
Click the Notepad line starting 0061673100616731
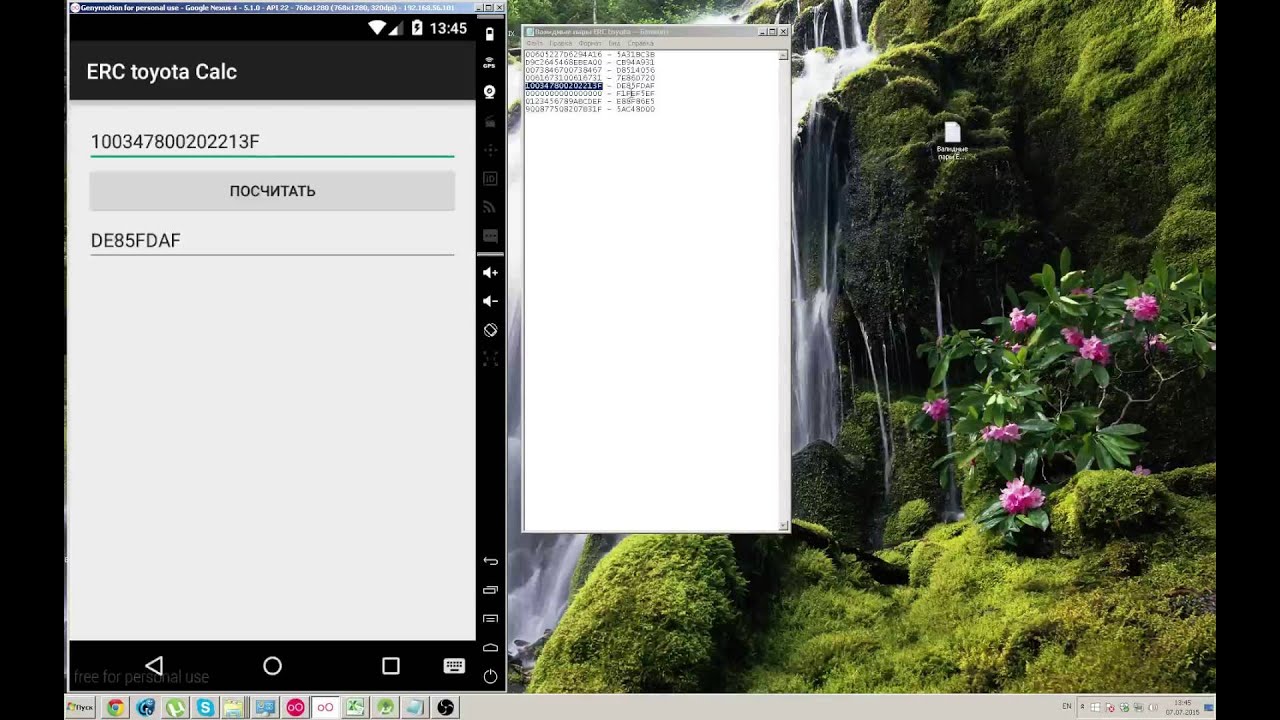coord(590,78)
